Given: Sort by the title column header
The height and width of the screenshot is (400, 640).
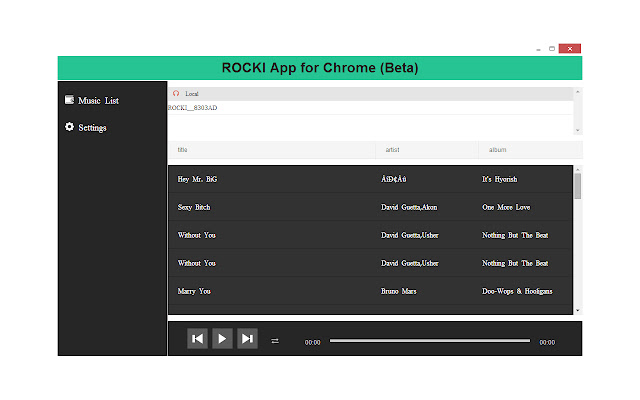Looking at the screenshot, I should (182, 150).
